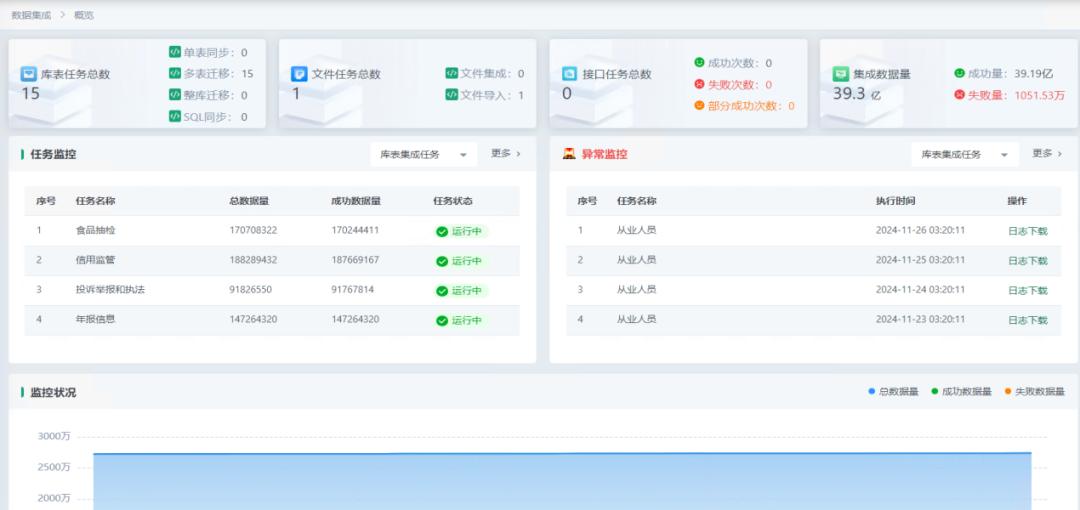Viewport: 1080px width, 510px height.
Task: Click 失败量 value 1051.53万
Action: [1039, 95]
